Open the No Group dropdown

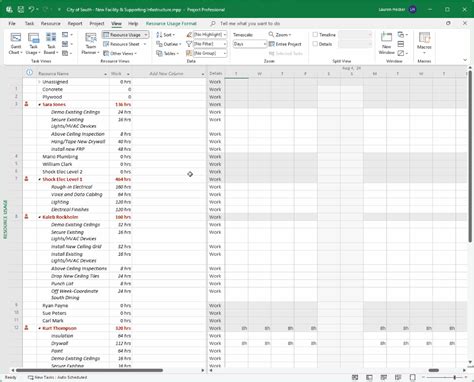225,53
